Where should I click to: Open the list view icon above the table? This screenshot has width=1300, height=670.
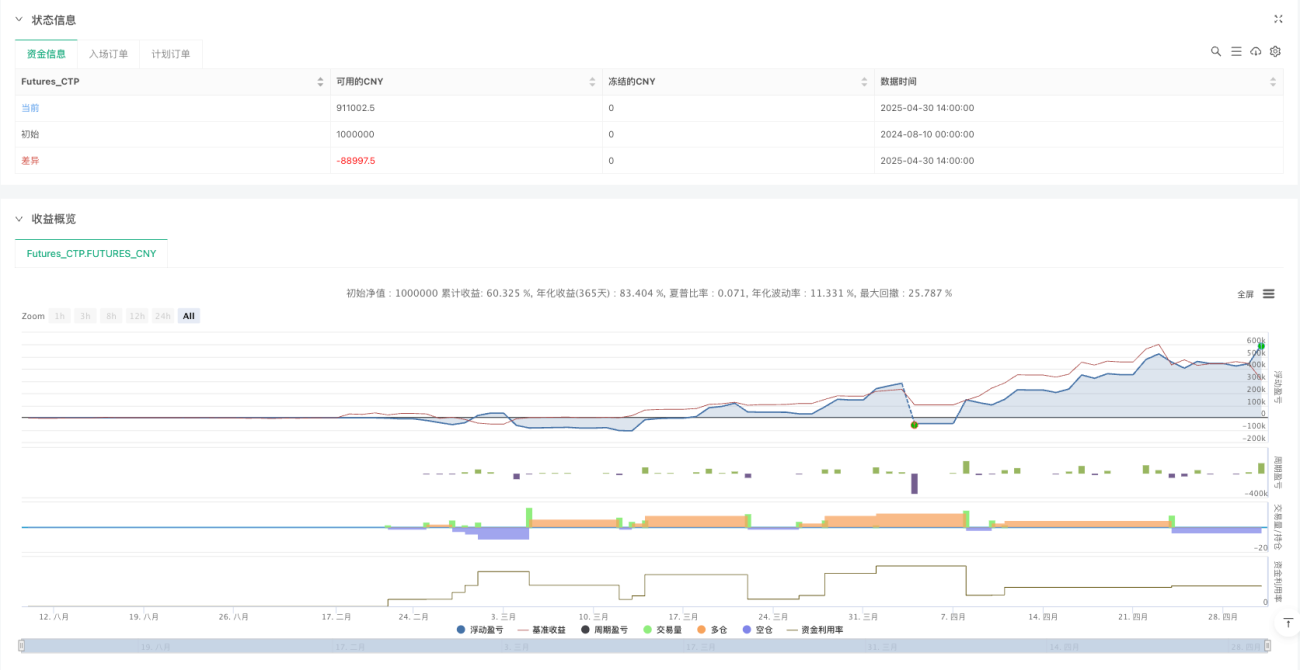1236,51
